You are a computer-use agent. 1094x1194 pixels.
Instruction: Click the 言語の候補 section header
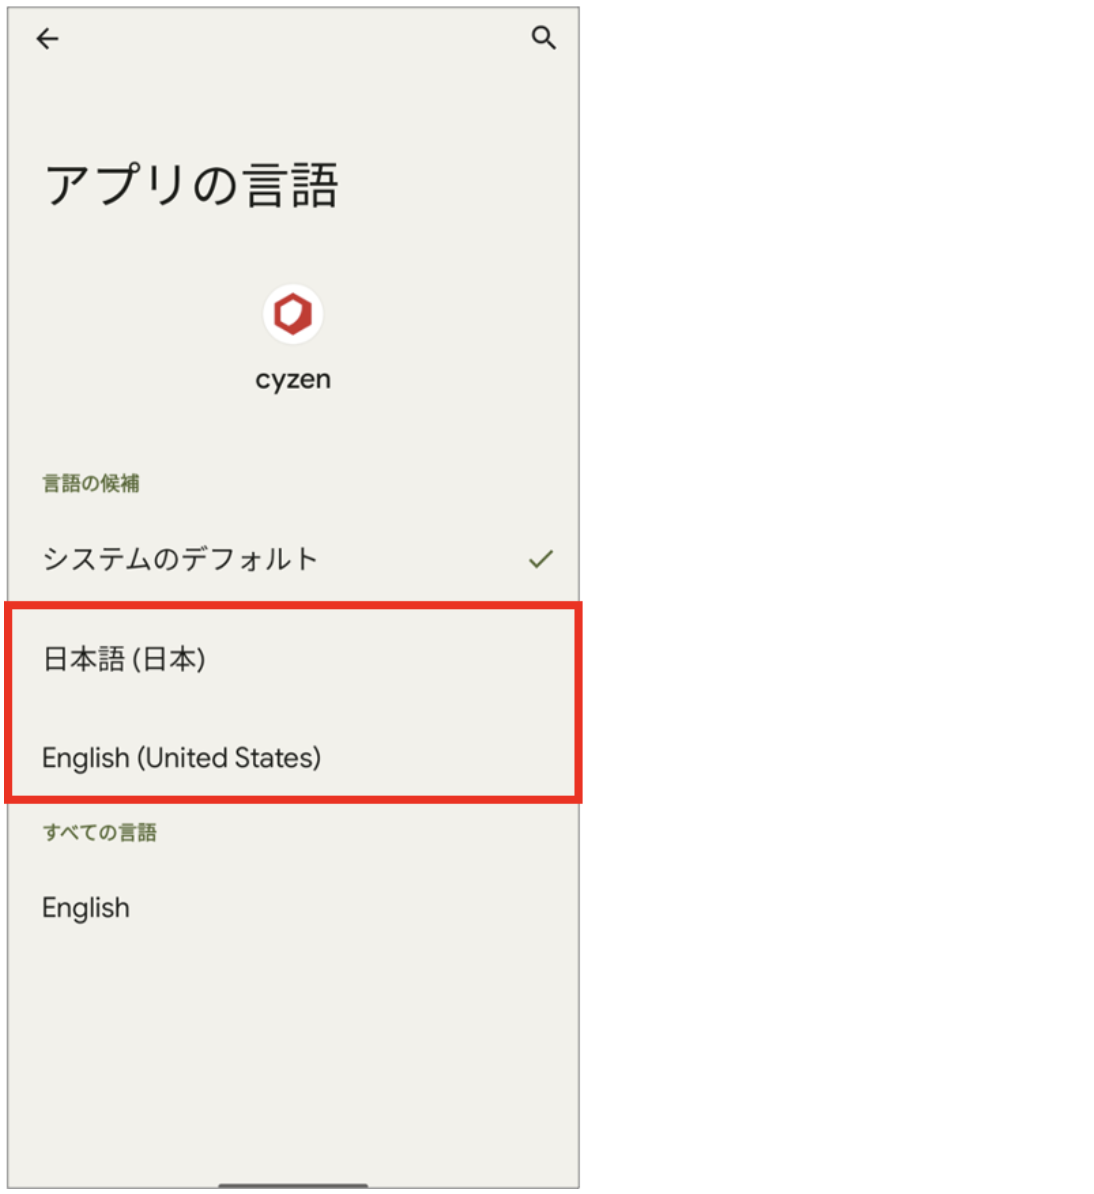pos(91,484)
